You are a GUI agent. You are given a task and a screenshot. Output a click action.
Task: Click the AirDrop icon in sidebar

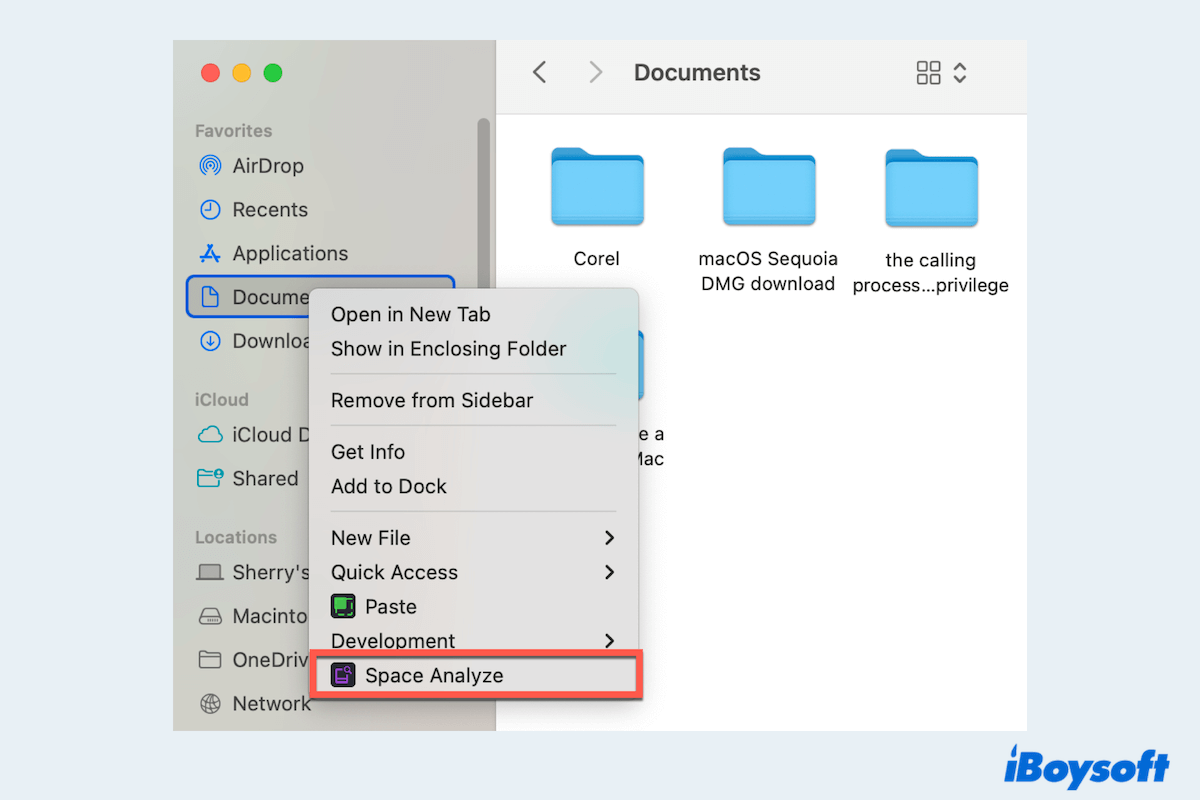210,166
